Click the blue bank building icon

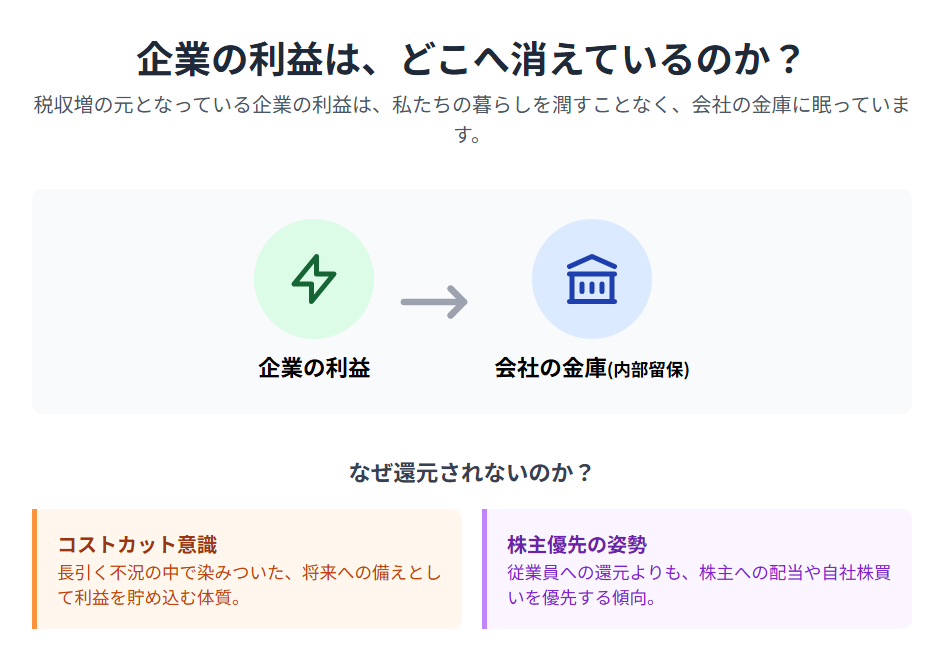592,279
